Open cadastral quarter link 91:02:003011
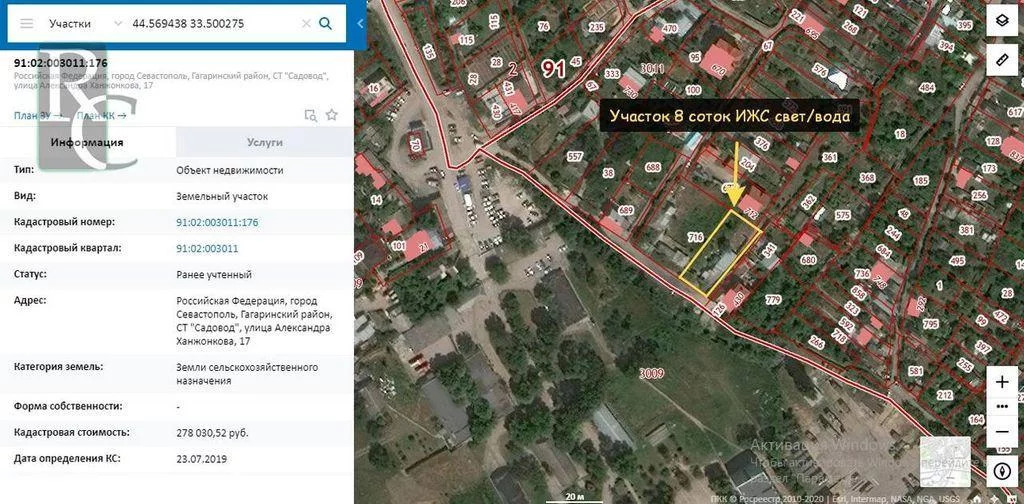1024x504 pixels. coord(207,248)
